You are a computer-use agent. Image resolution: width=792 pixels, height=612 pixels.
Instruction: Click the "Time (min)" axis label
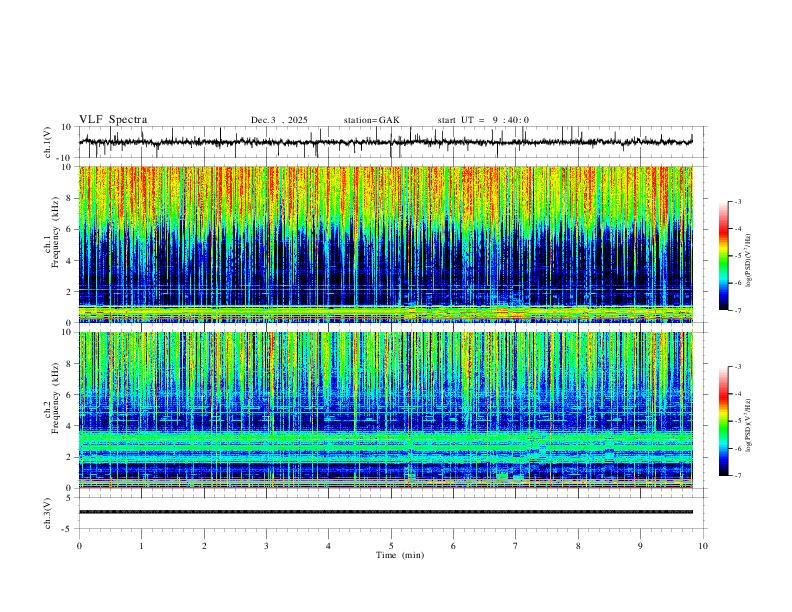pyautogui.click(x=400, y=555)
